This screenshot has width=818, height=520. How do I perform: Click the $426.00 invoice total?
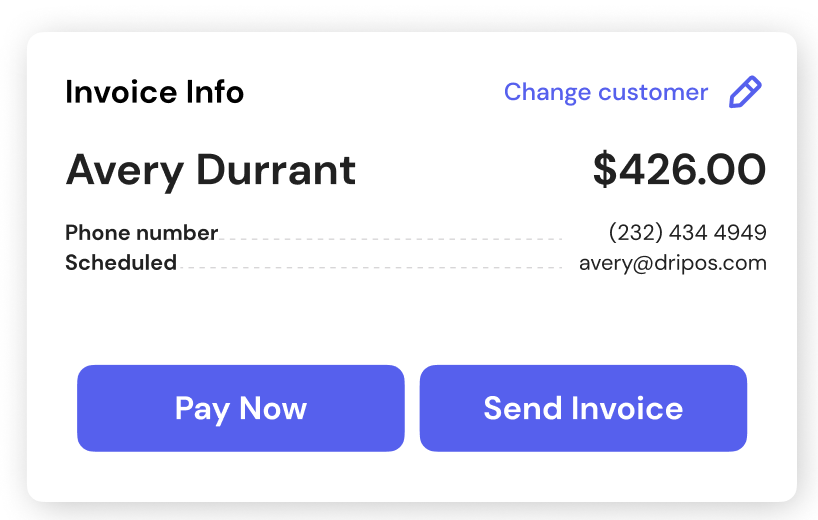point(679,170)
